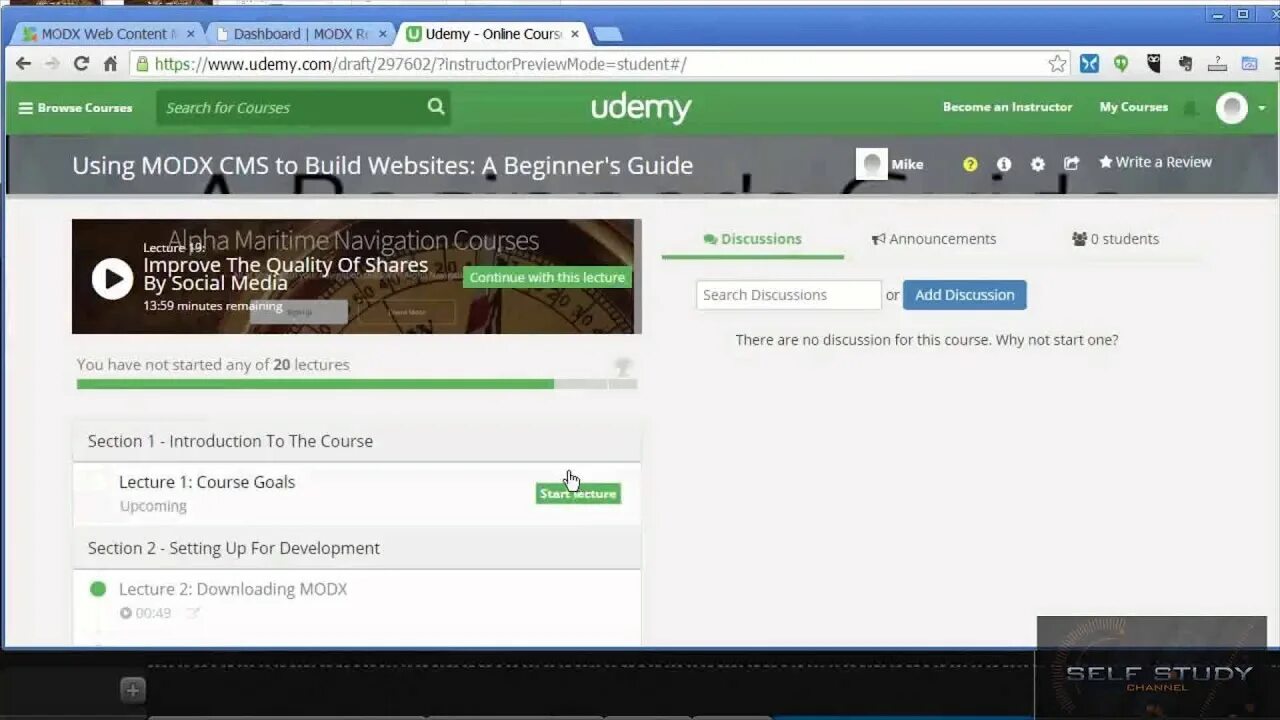Click the trophy icon above progress bar
1280x720 pixels.
point(623,367)
